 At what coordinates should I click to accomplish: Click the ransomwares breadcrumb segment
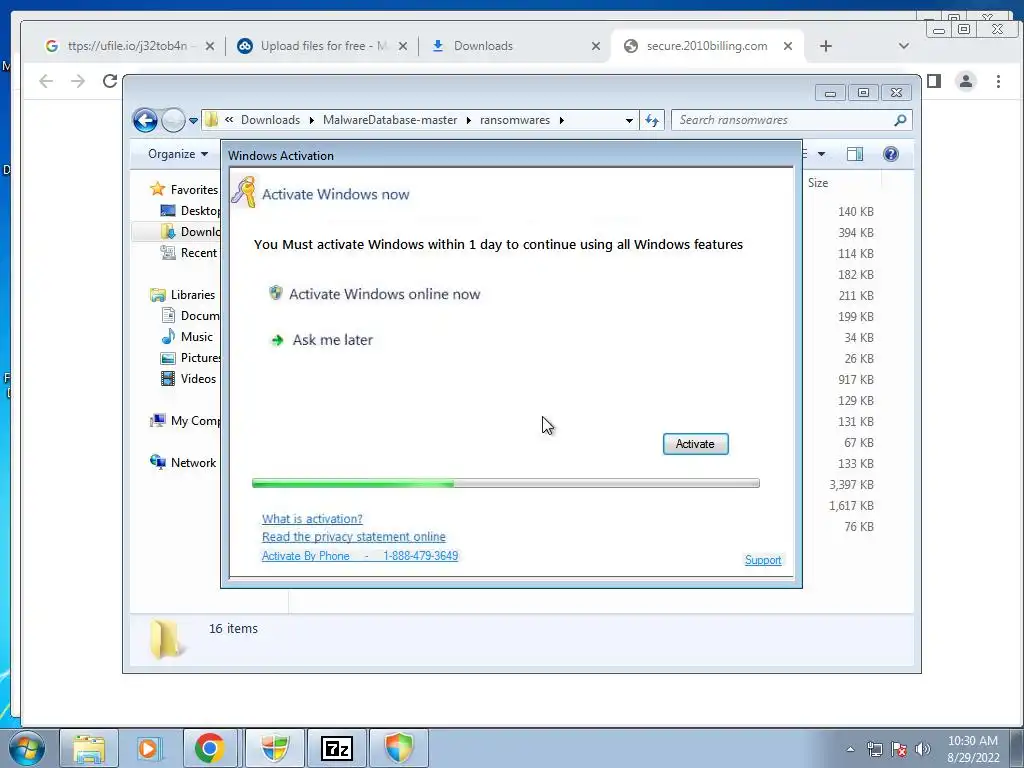tap(515, 120)
